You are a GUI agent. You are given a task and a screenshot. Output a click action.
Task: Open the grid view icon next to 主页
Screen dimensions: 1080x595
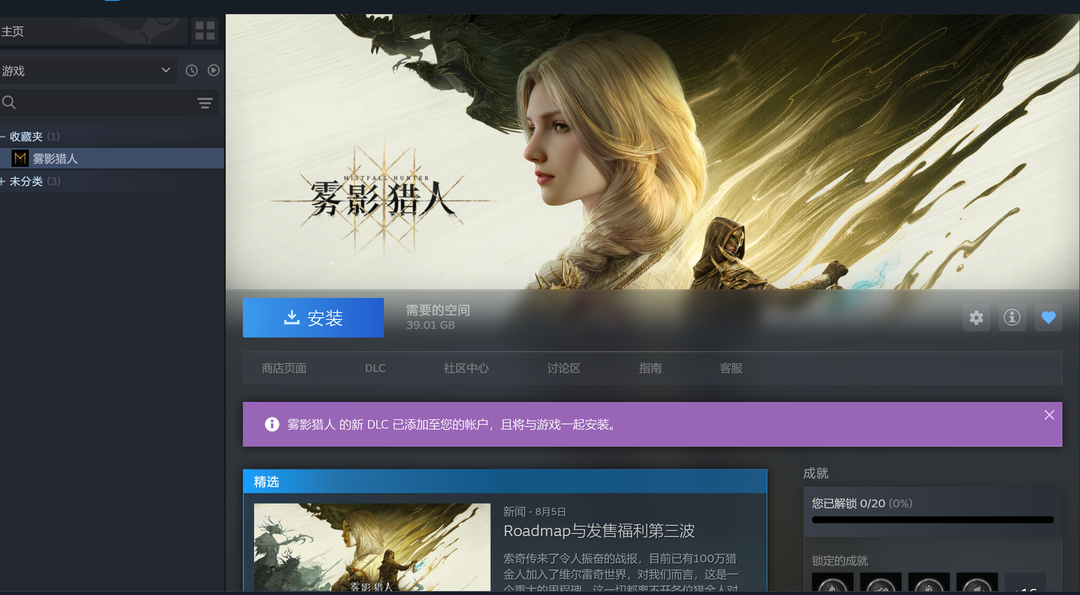205,31
